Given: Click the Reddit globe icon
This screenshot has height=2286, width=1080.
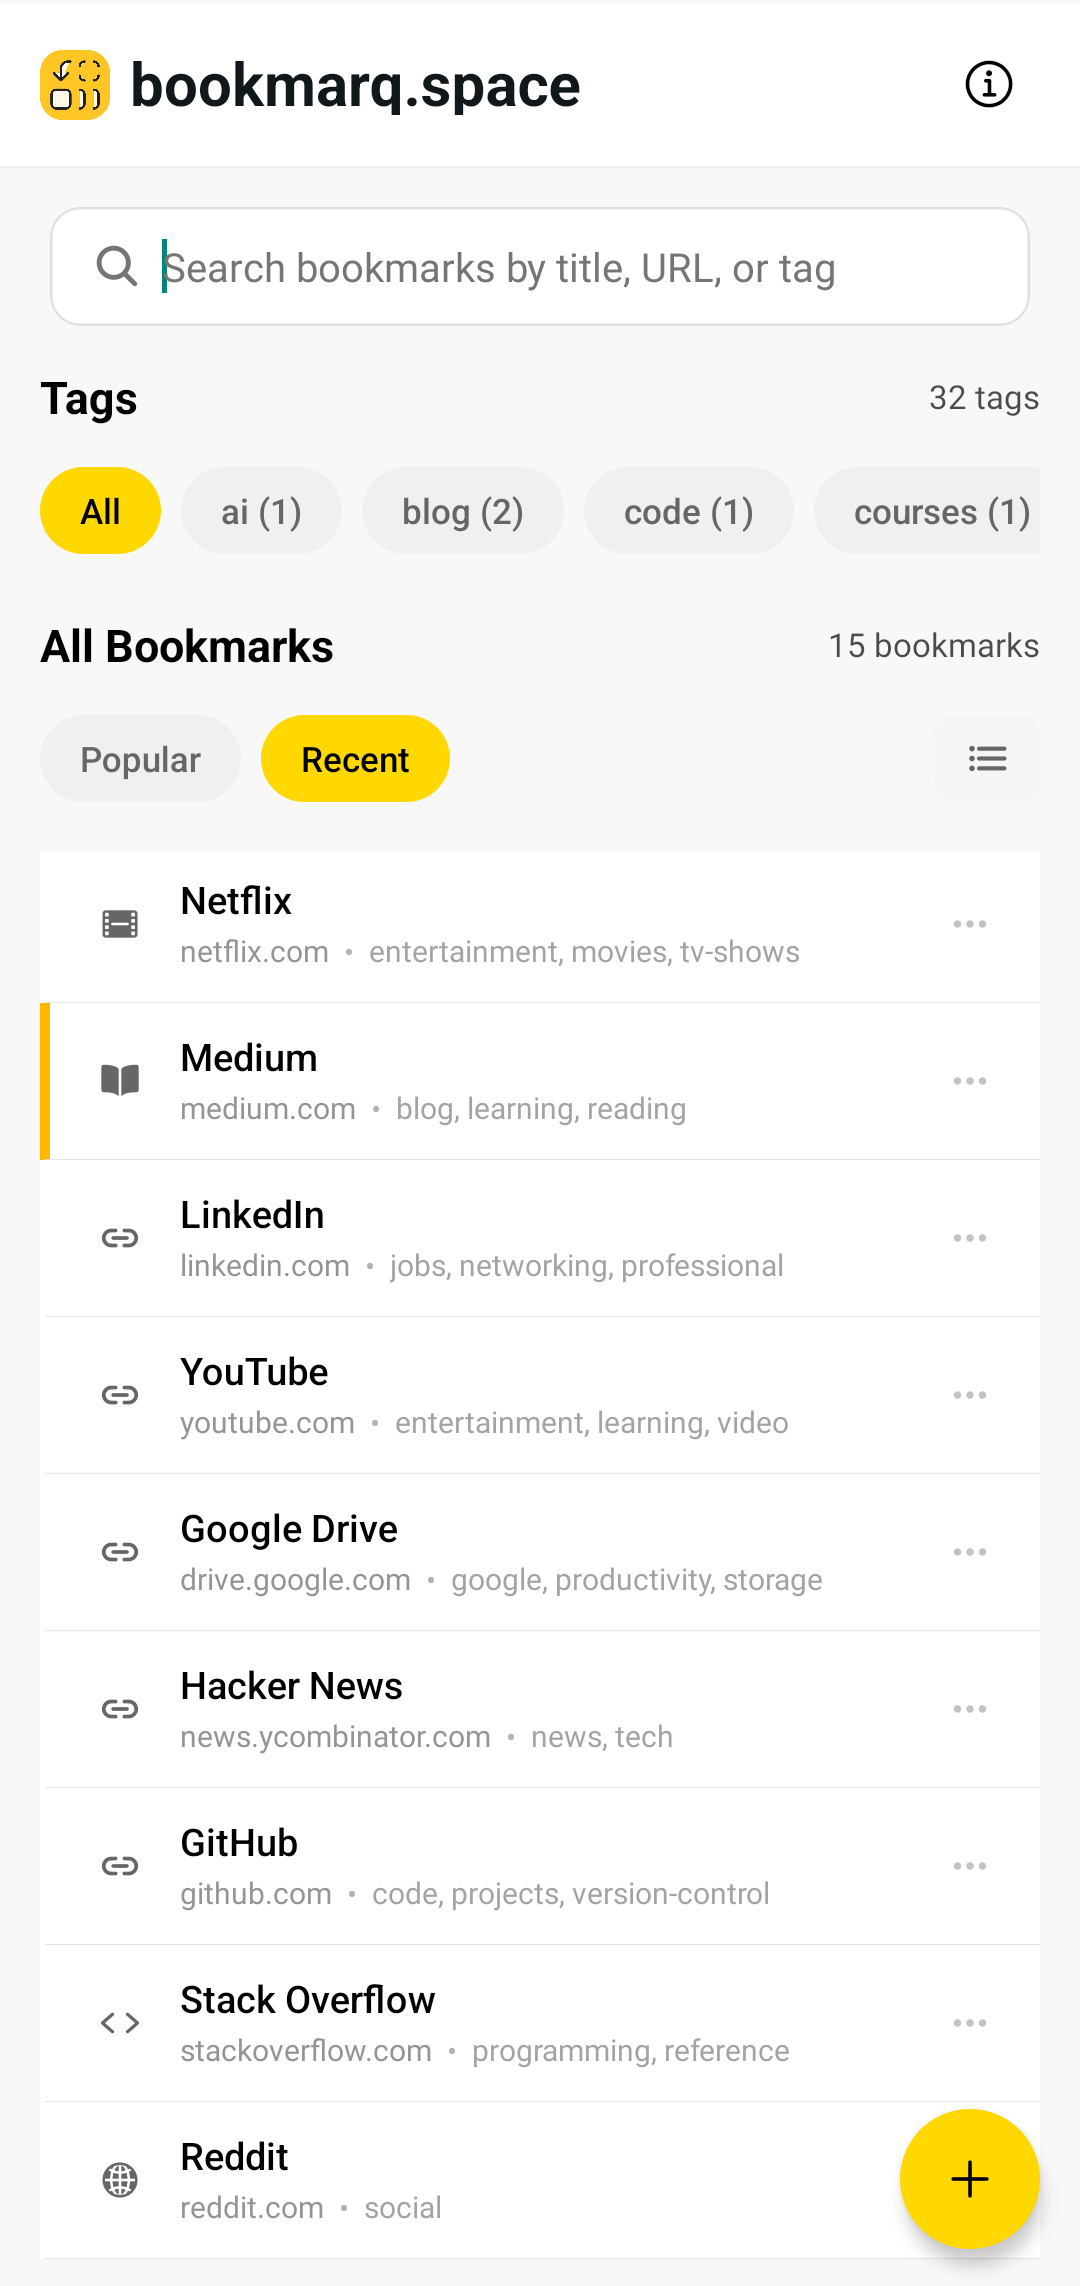Looking at the screenshot, I should click(120, 2180).
